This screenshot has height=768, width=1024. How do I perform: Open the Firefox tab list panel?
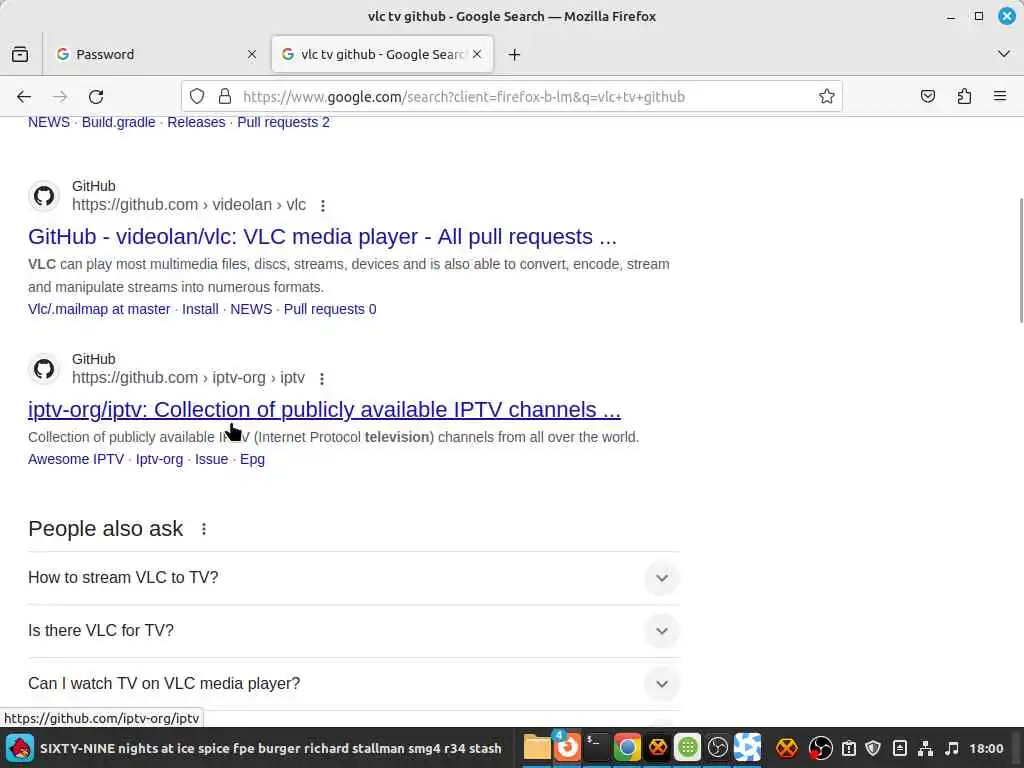coord(20,54)
